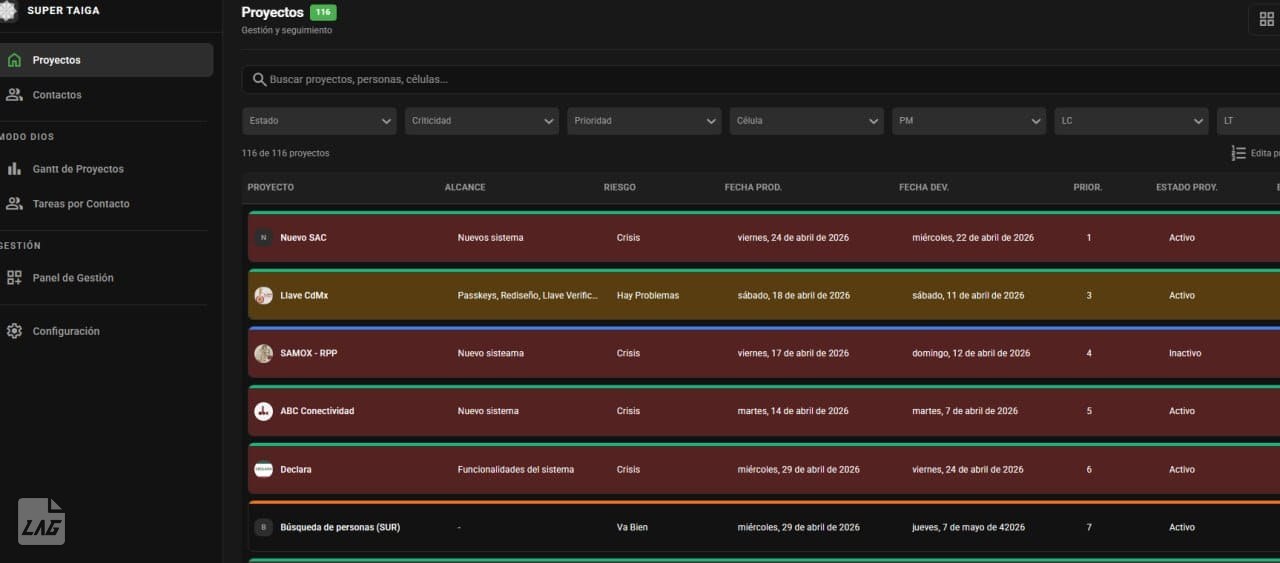Screen dimensions: 1280x563
Task: Expand the Criticidad filter dropdown
Action: tap(481, 121)
